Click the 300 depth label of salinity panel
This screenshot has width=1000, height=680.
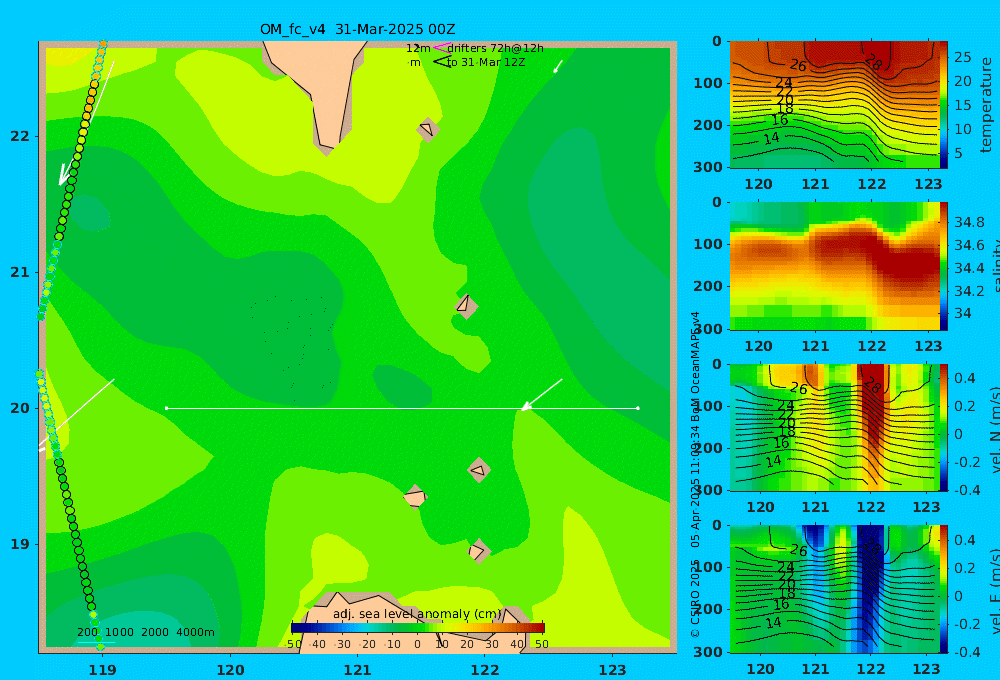point(708,329)
